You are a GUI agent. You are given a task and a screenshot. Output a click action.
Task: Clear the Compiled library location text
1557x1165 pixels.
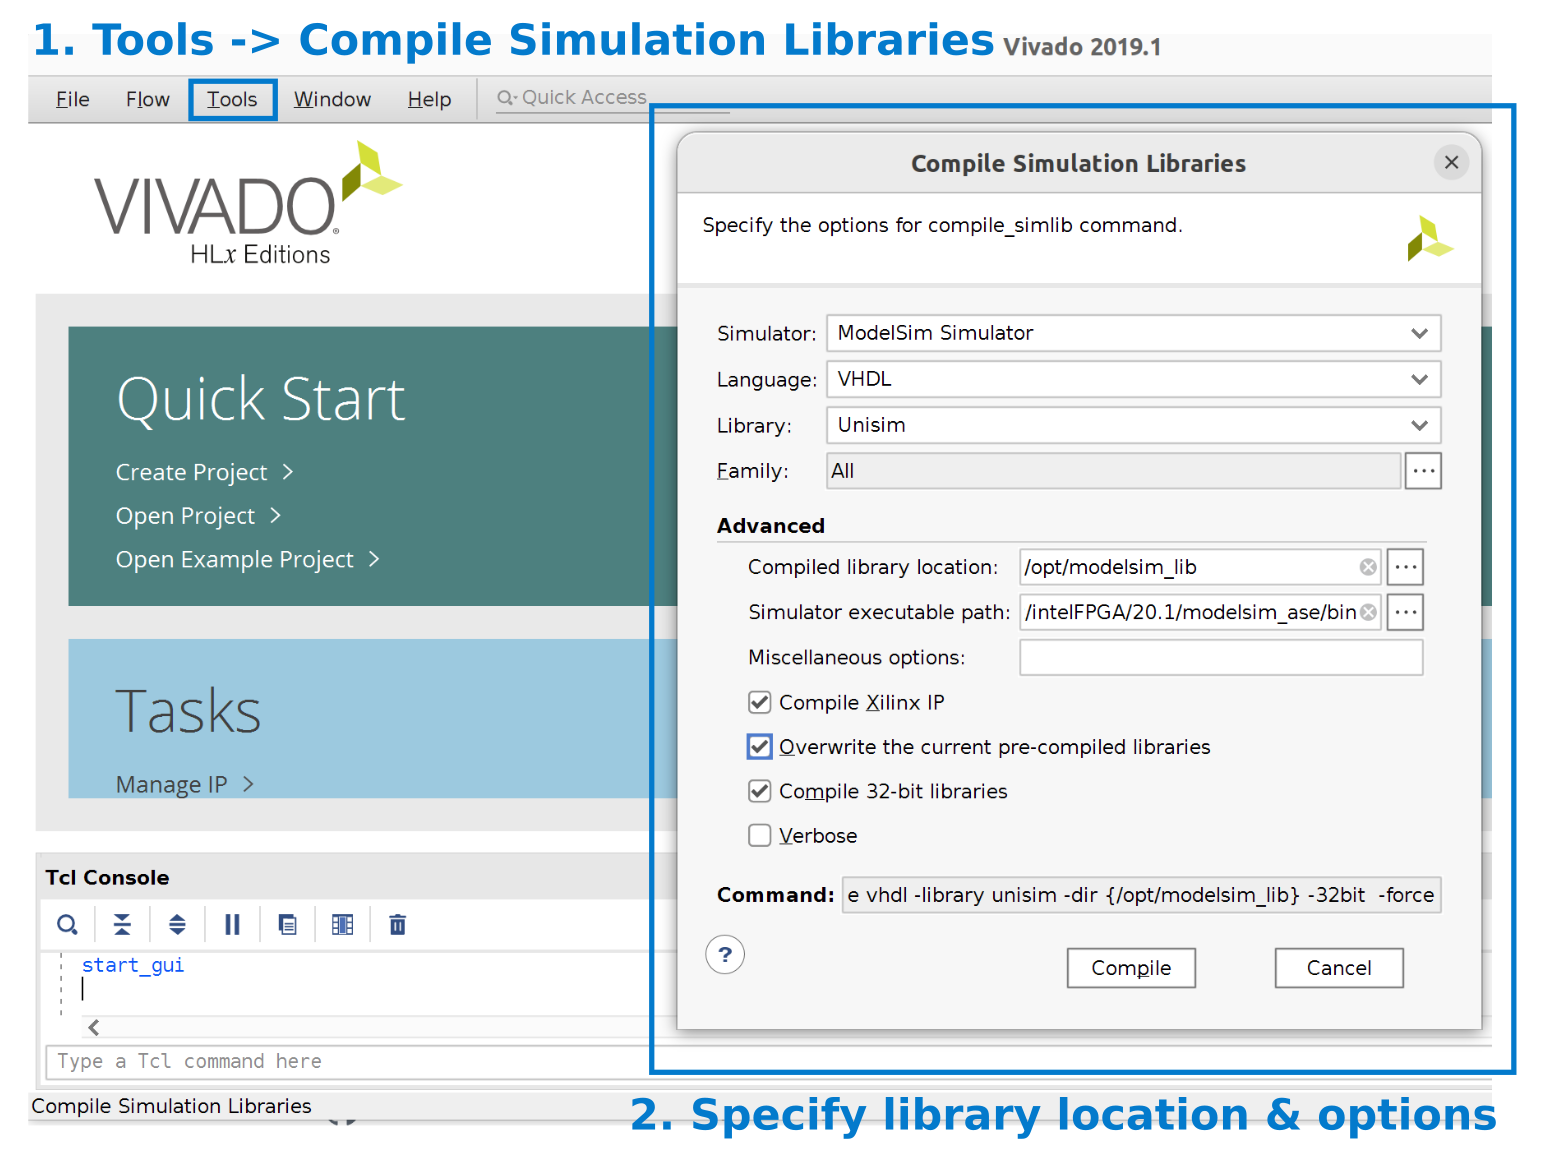1368,567
